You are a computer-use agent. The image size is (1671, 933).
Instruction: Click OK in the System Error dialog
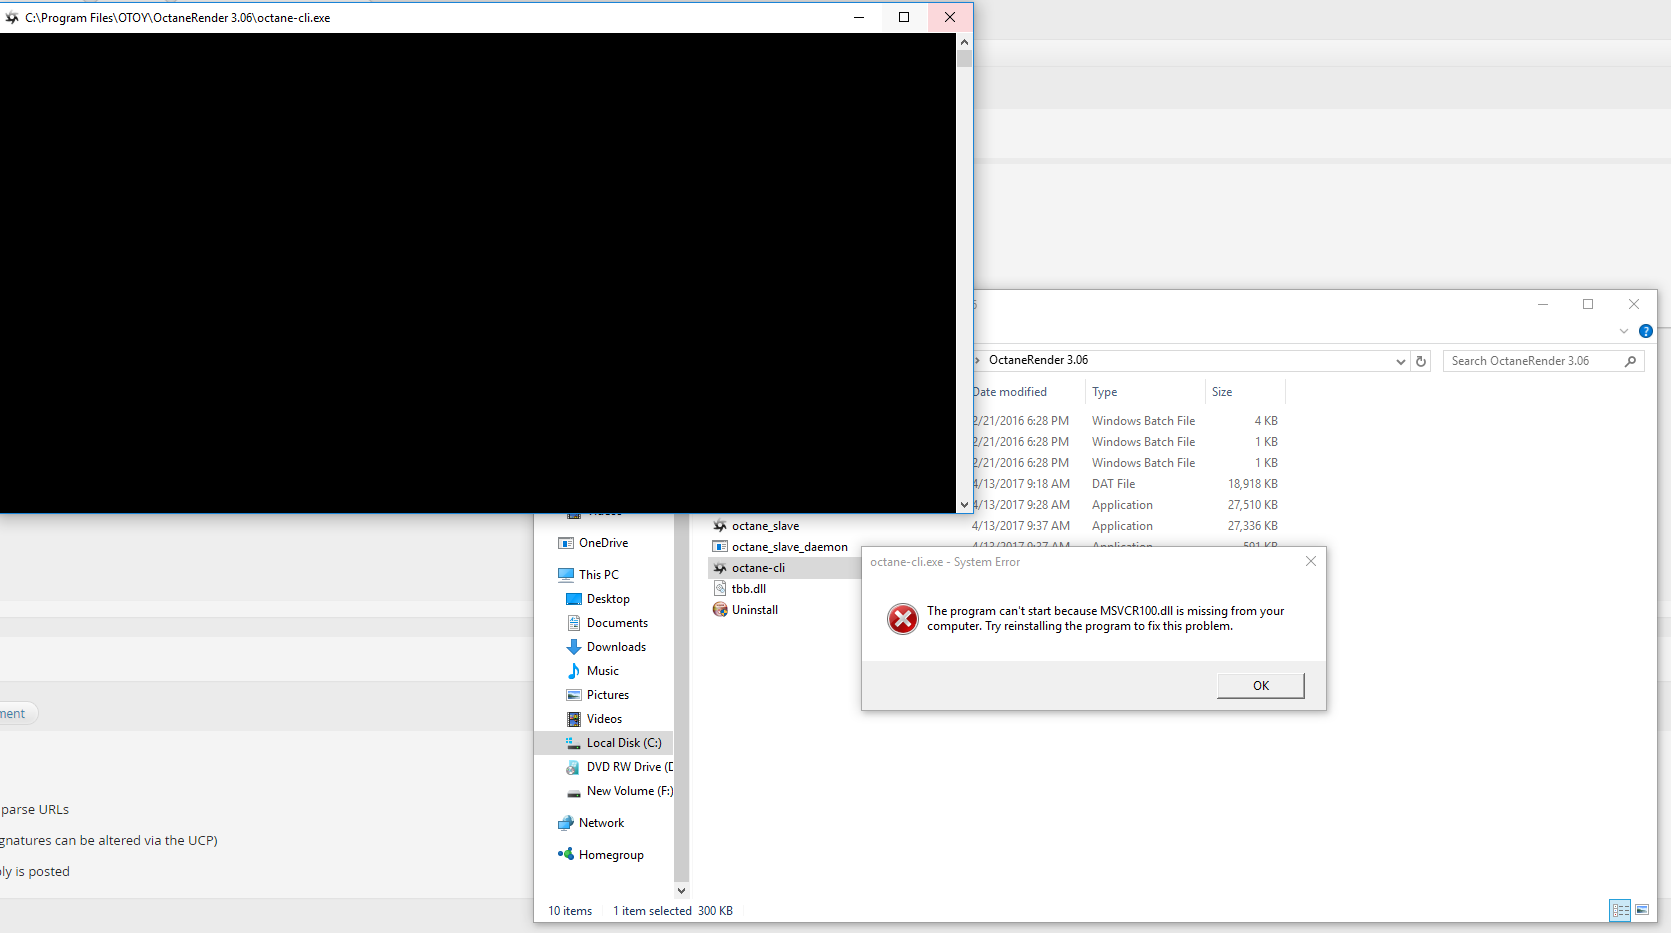click(x=1260, y=685)
